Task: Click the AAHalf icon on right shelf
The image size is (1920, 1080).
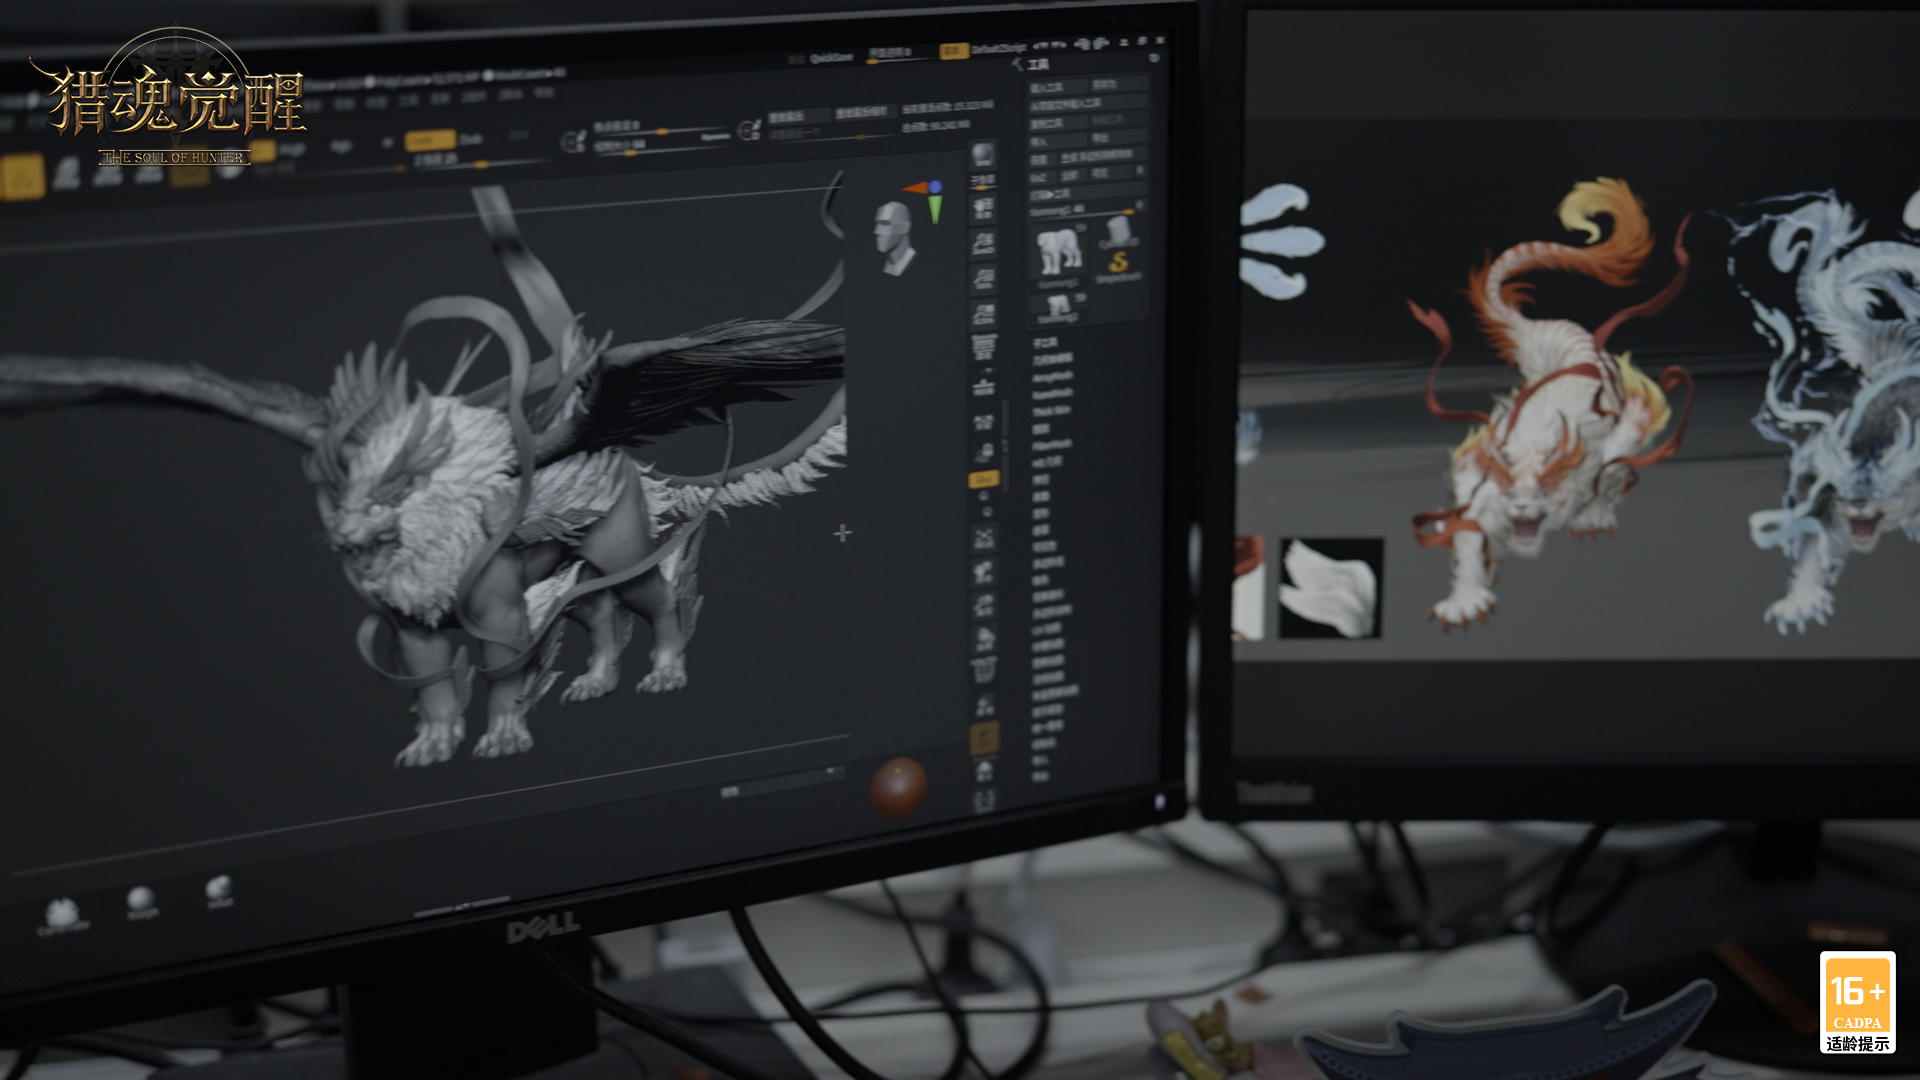Action: pos(984,313)
